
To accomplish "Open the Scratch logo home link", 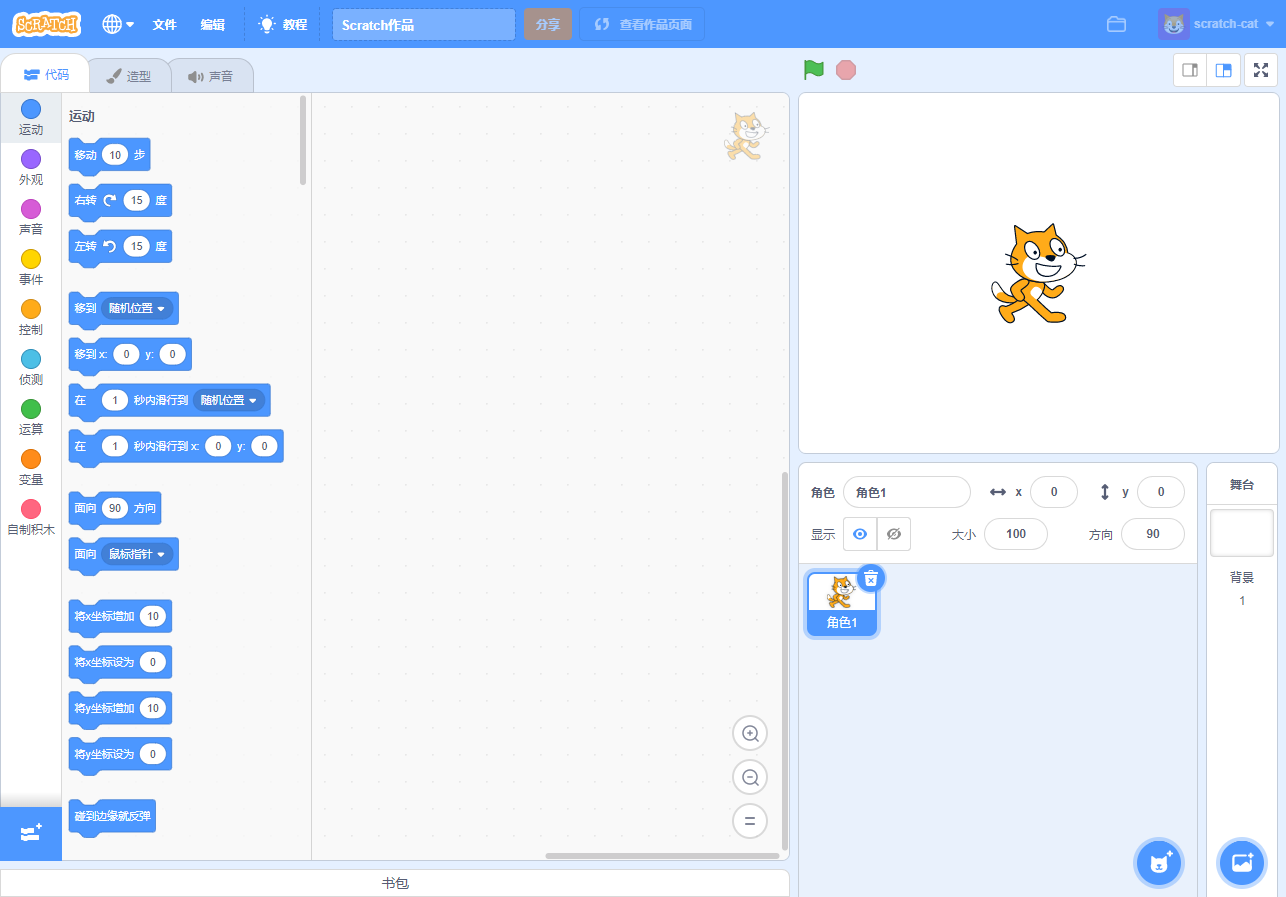I will click(x=47, y=24).
